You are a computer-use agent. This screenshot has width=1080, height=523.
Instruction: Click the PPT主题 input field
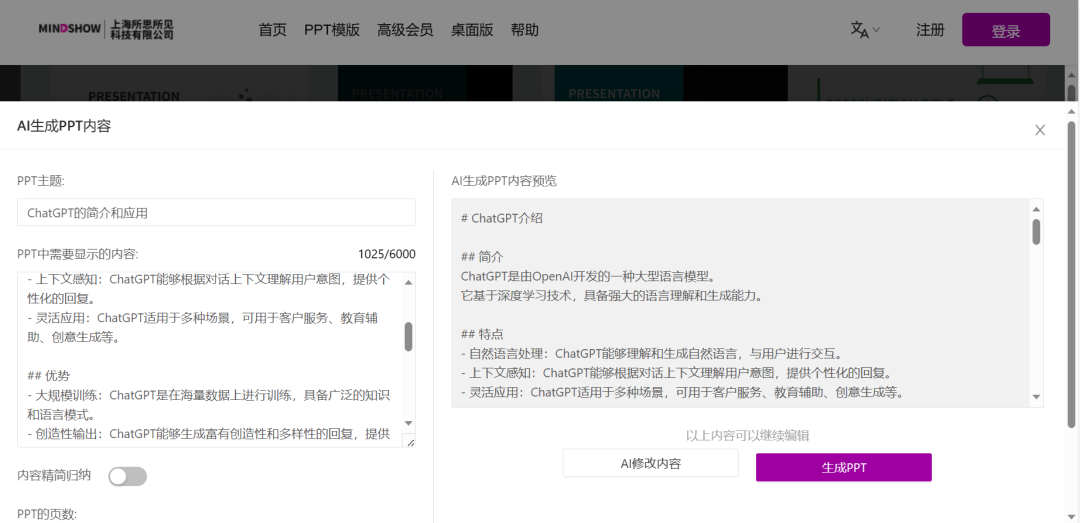(216, 213)
